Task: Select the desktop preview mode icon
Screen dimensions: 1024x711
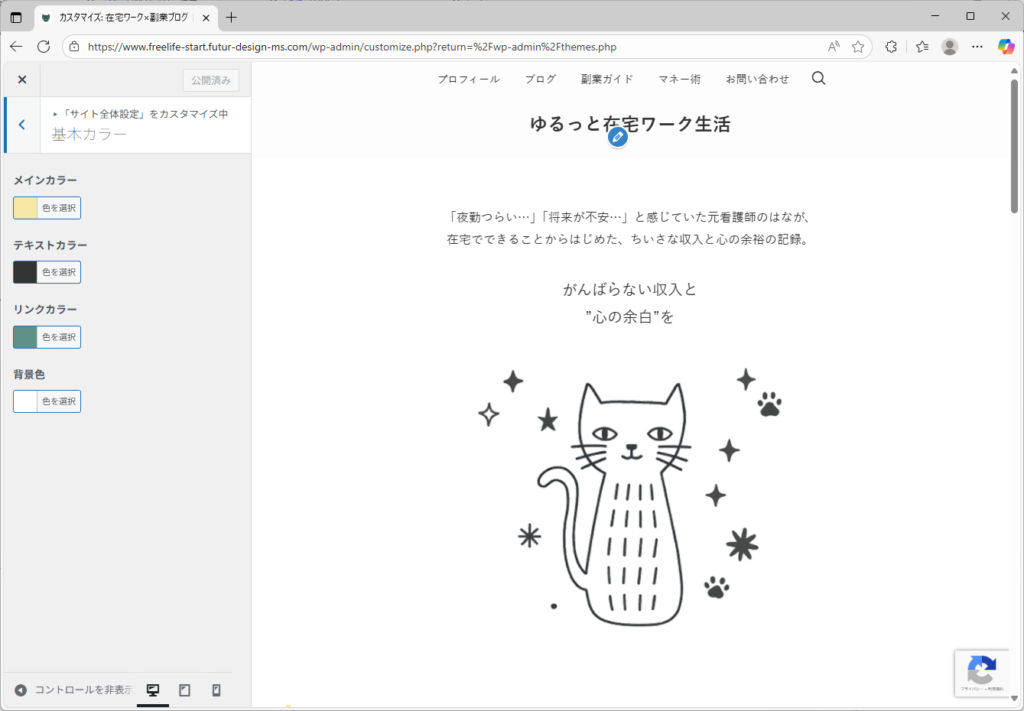Action: pos(152,690)
